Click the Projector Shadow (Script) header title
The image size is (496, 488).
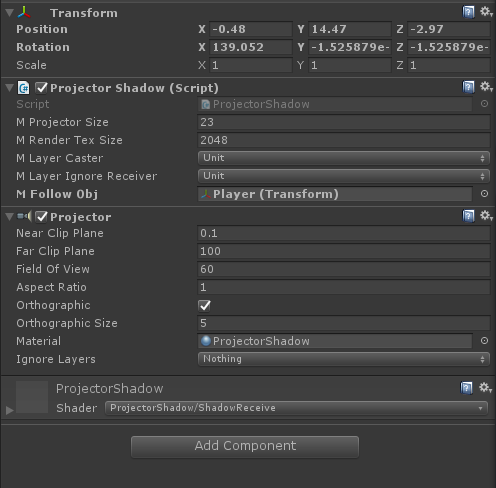point(134,88)
